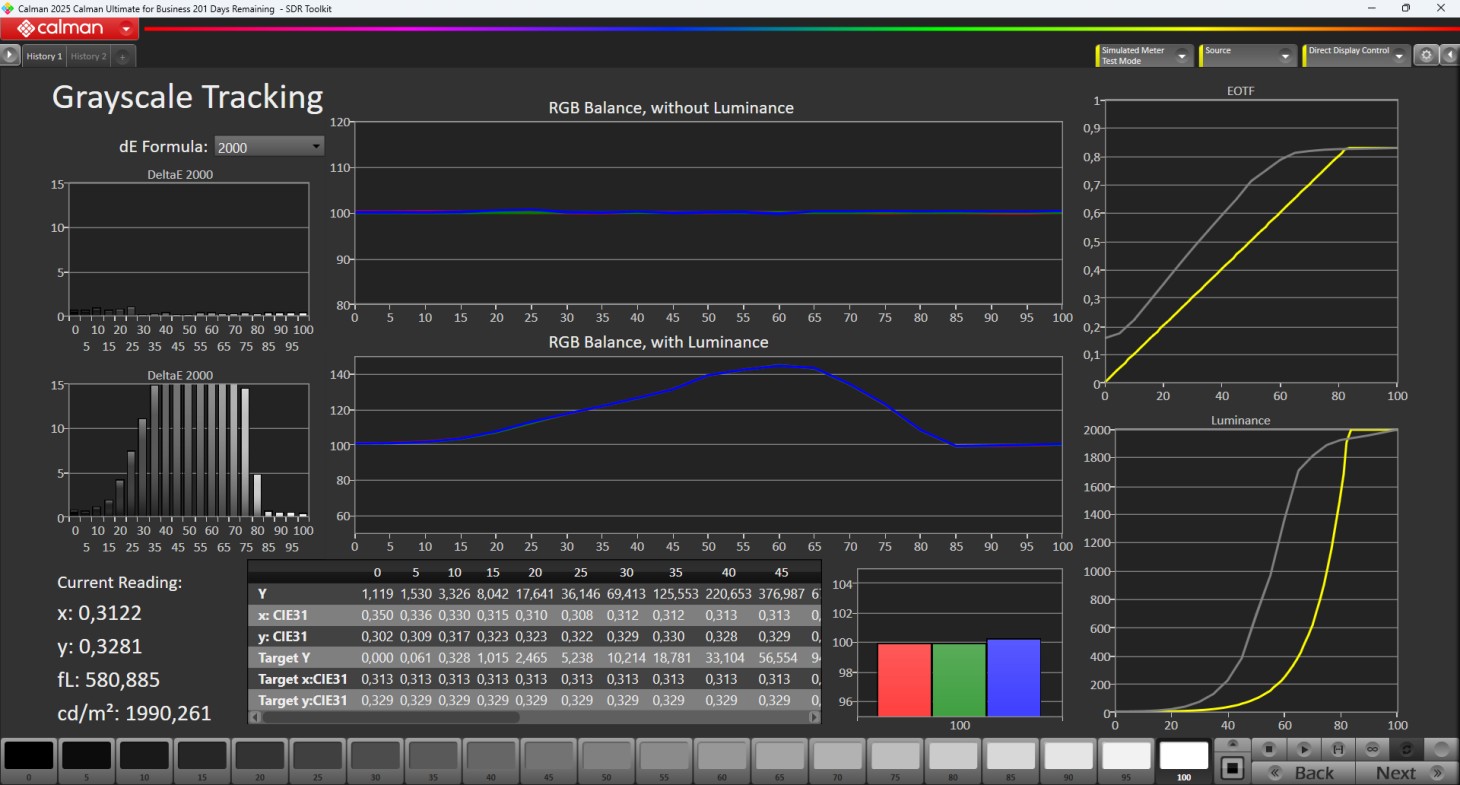This screenshot has width=1460, height=785.
Task: Click the add history tab plus icon
Action: pyautogui.click(x=122, y=57)
